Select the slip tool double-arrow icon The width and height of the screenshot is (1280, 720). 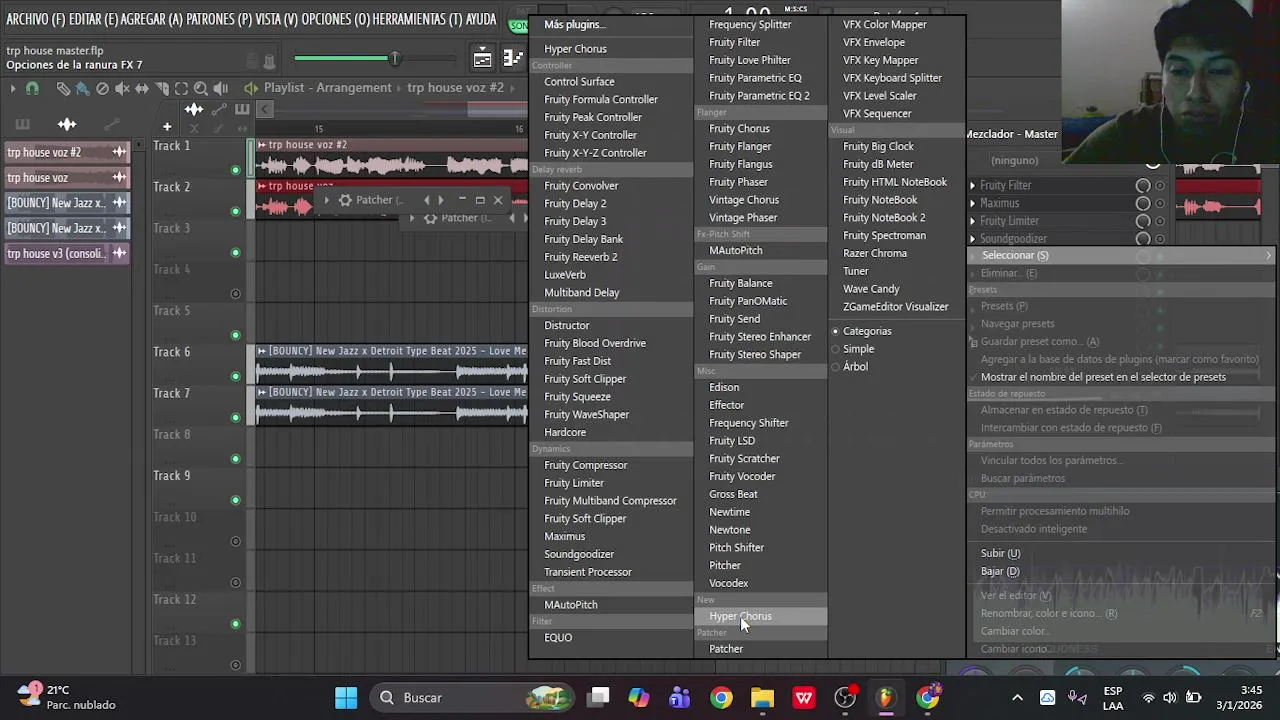click(142, 88)
